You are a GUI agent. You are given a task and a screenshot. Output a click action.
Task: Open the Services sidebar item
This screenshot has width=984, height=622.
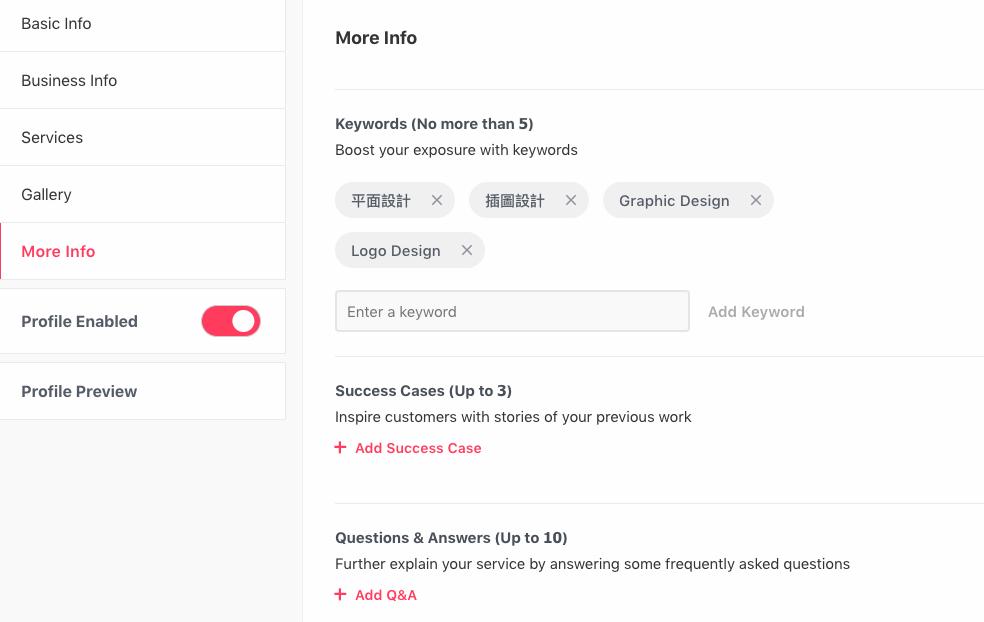pyautogui.click(x=142, y=137)
